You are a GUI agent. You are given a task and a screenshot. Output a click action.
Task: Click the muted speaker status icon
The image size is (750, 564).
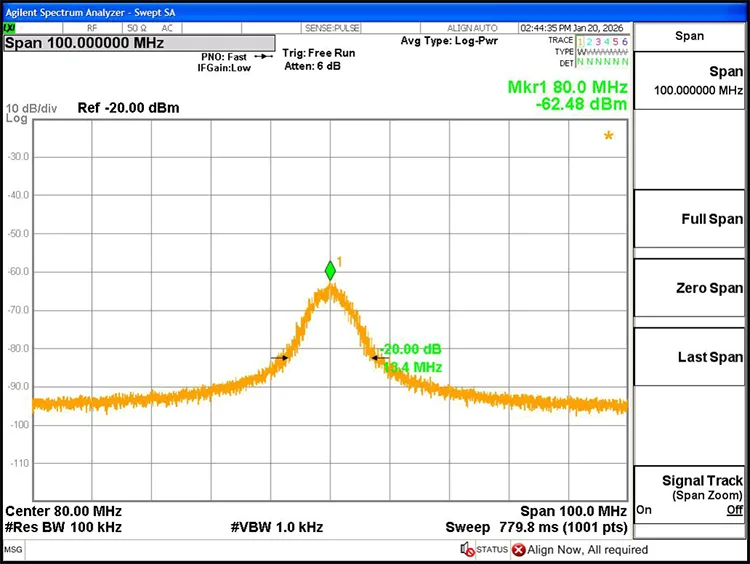[467, 549]
